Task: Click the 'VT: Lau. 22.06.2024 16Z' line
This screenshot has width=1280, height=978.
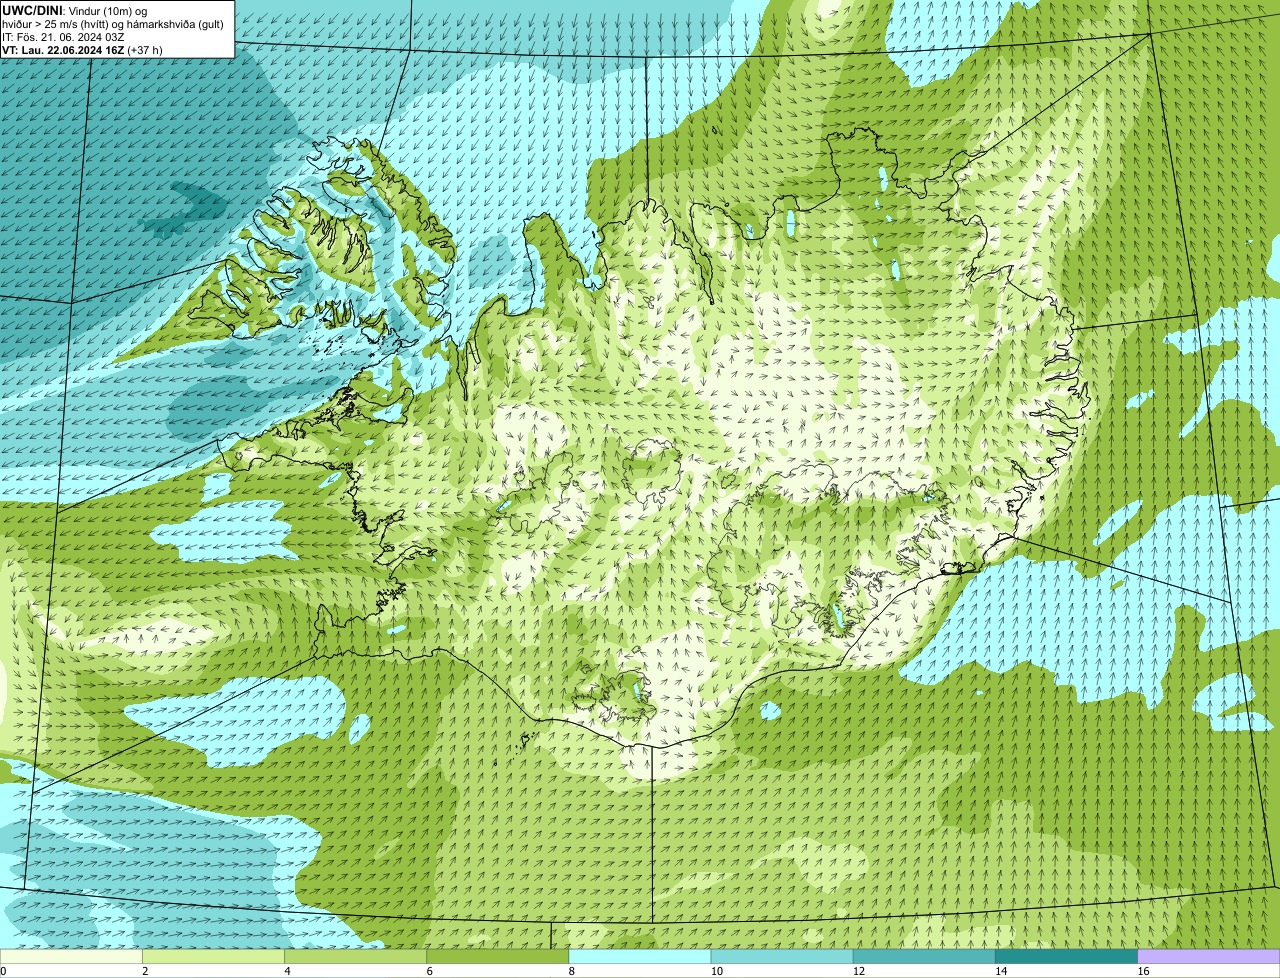Action: point(63,50)
